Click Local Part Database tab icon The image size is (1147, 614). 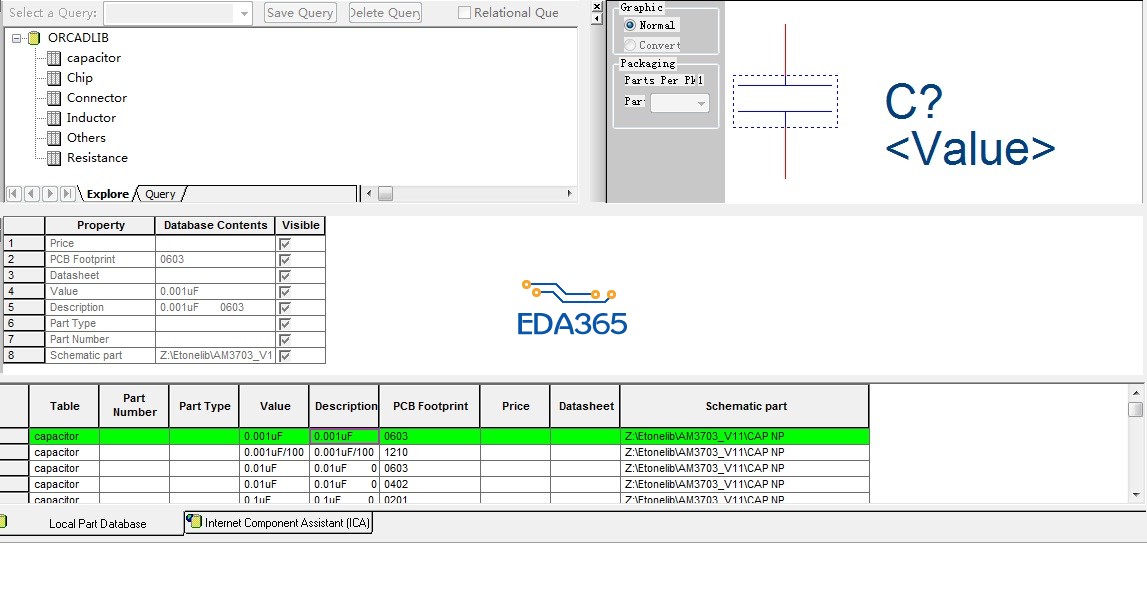[4, 522]
